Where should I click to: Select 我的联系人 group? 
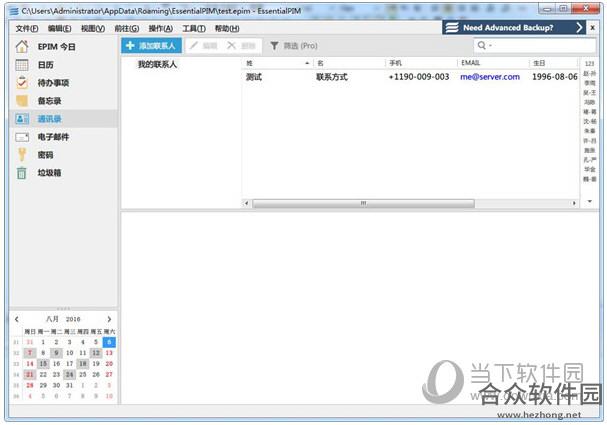[x=157, y=64]
